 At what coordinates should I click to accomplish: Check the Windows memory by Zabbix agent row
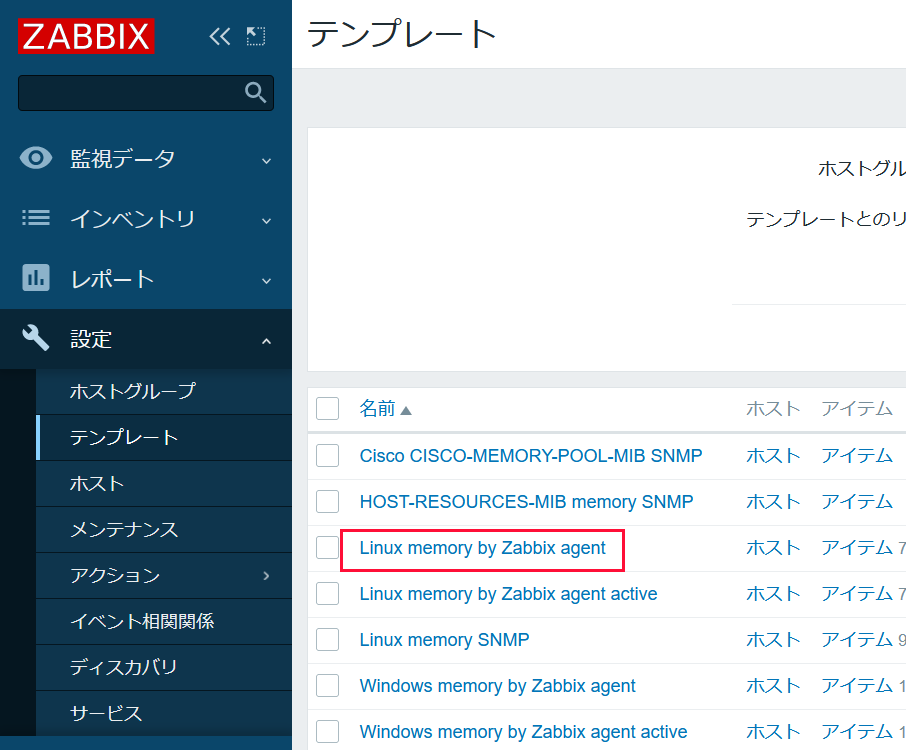[x=327, y=685]
